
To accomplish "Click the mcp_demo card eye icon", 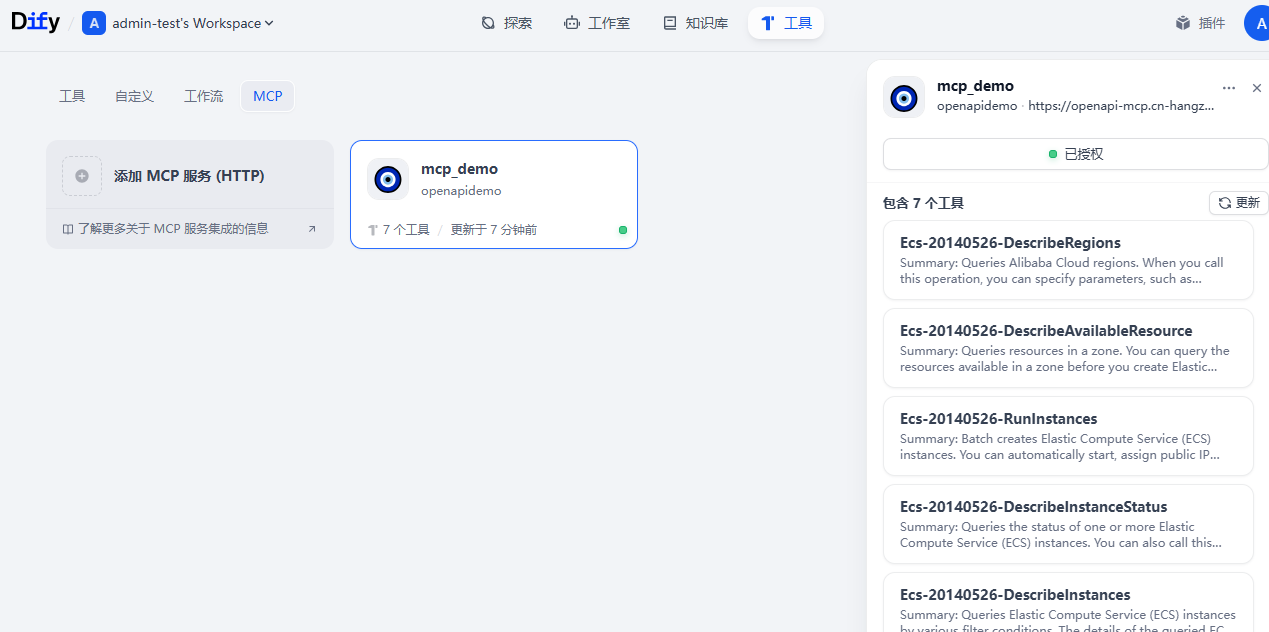I will pos(388,179).
